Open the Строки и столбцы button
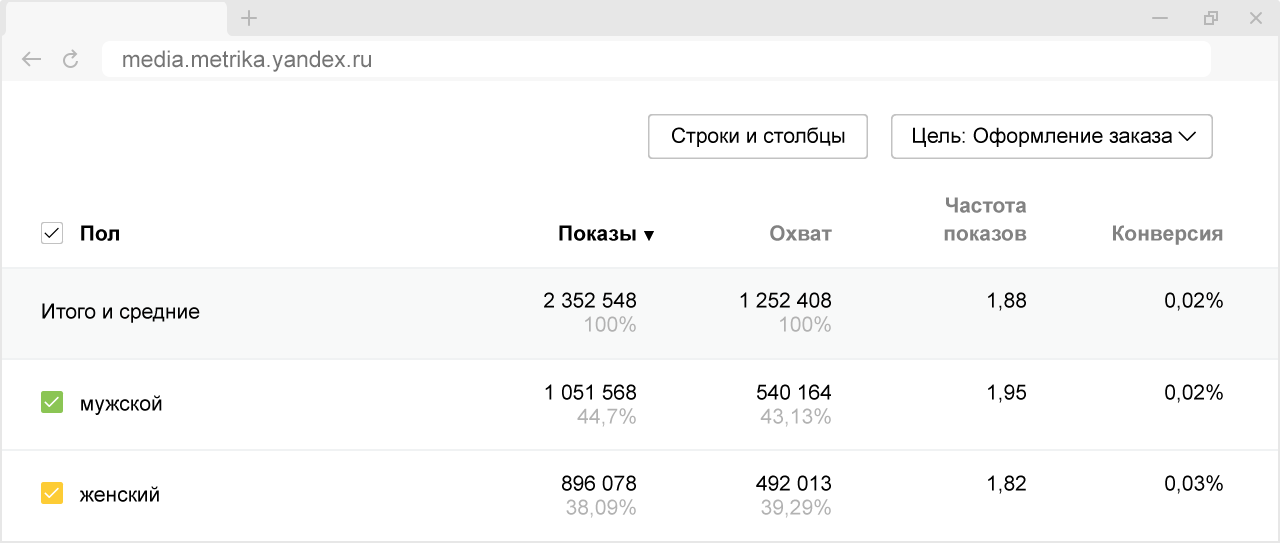 pyautogui.click(x=757, y=137)
